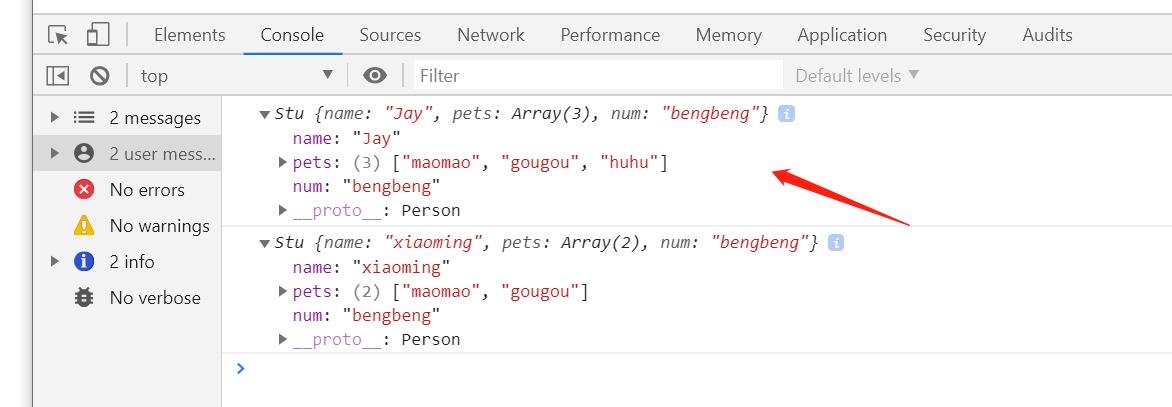Expand the 2 user messages group
The image size is (1172, 407).
55,154
